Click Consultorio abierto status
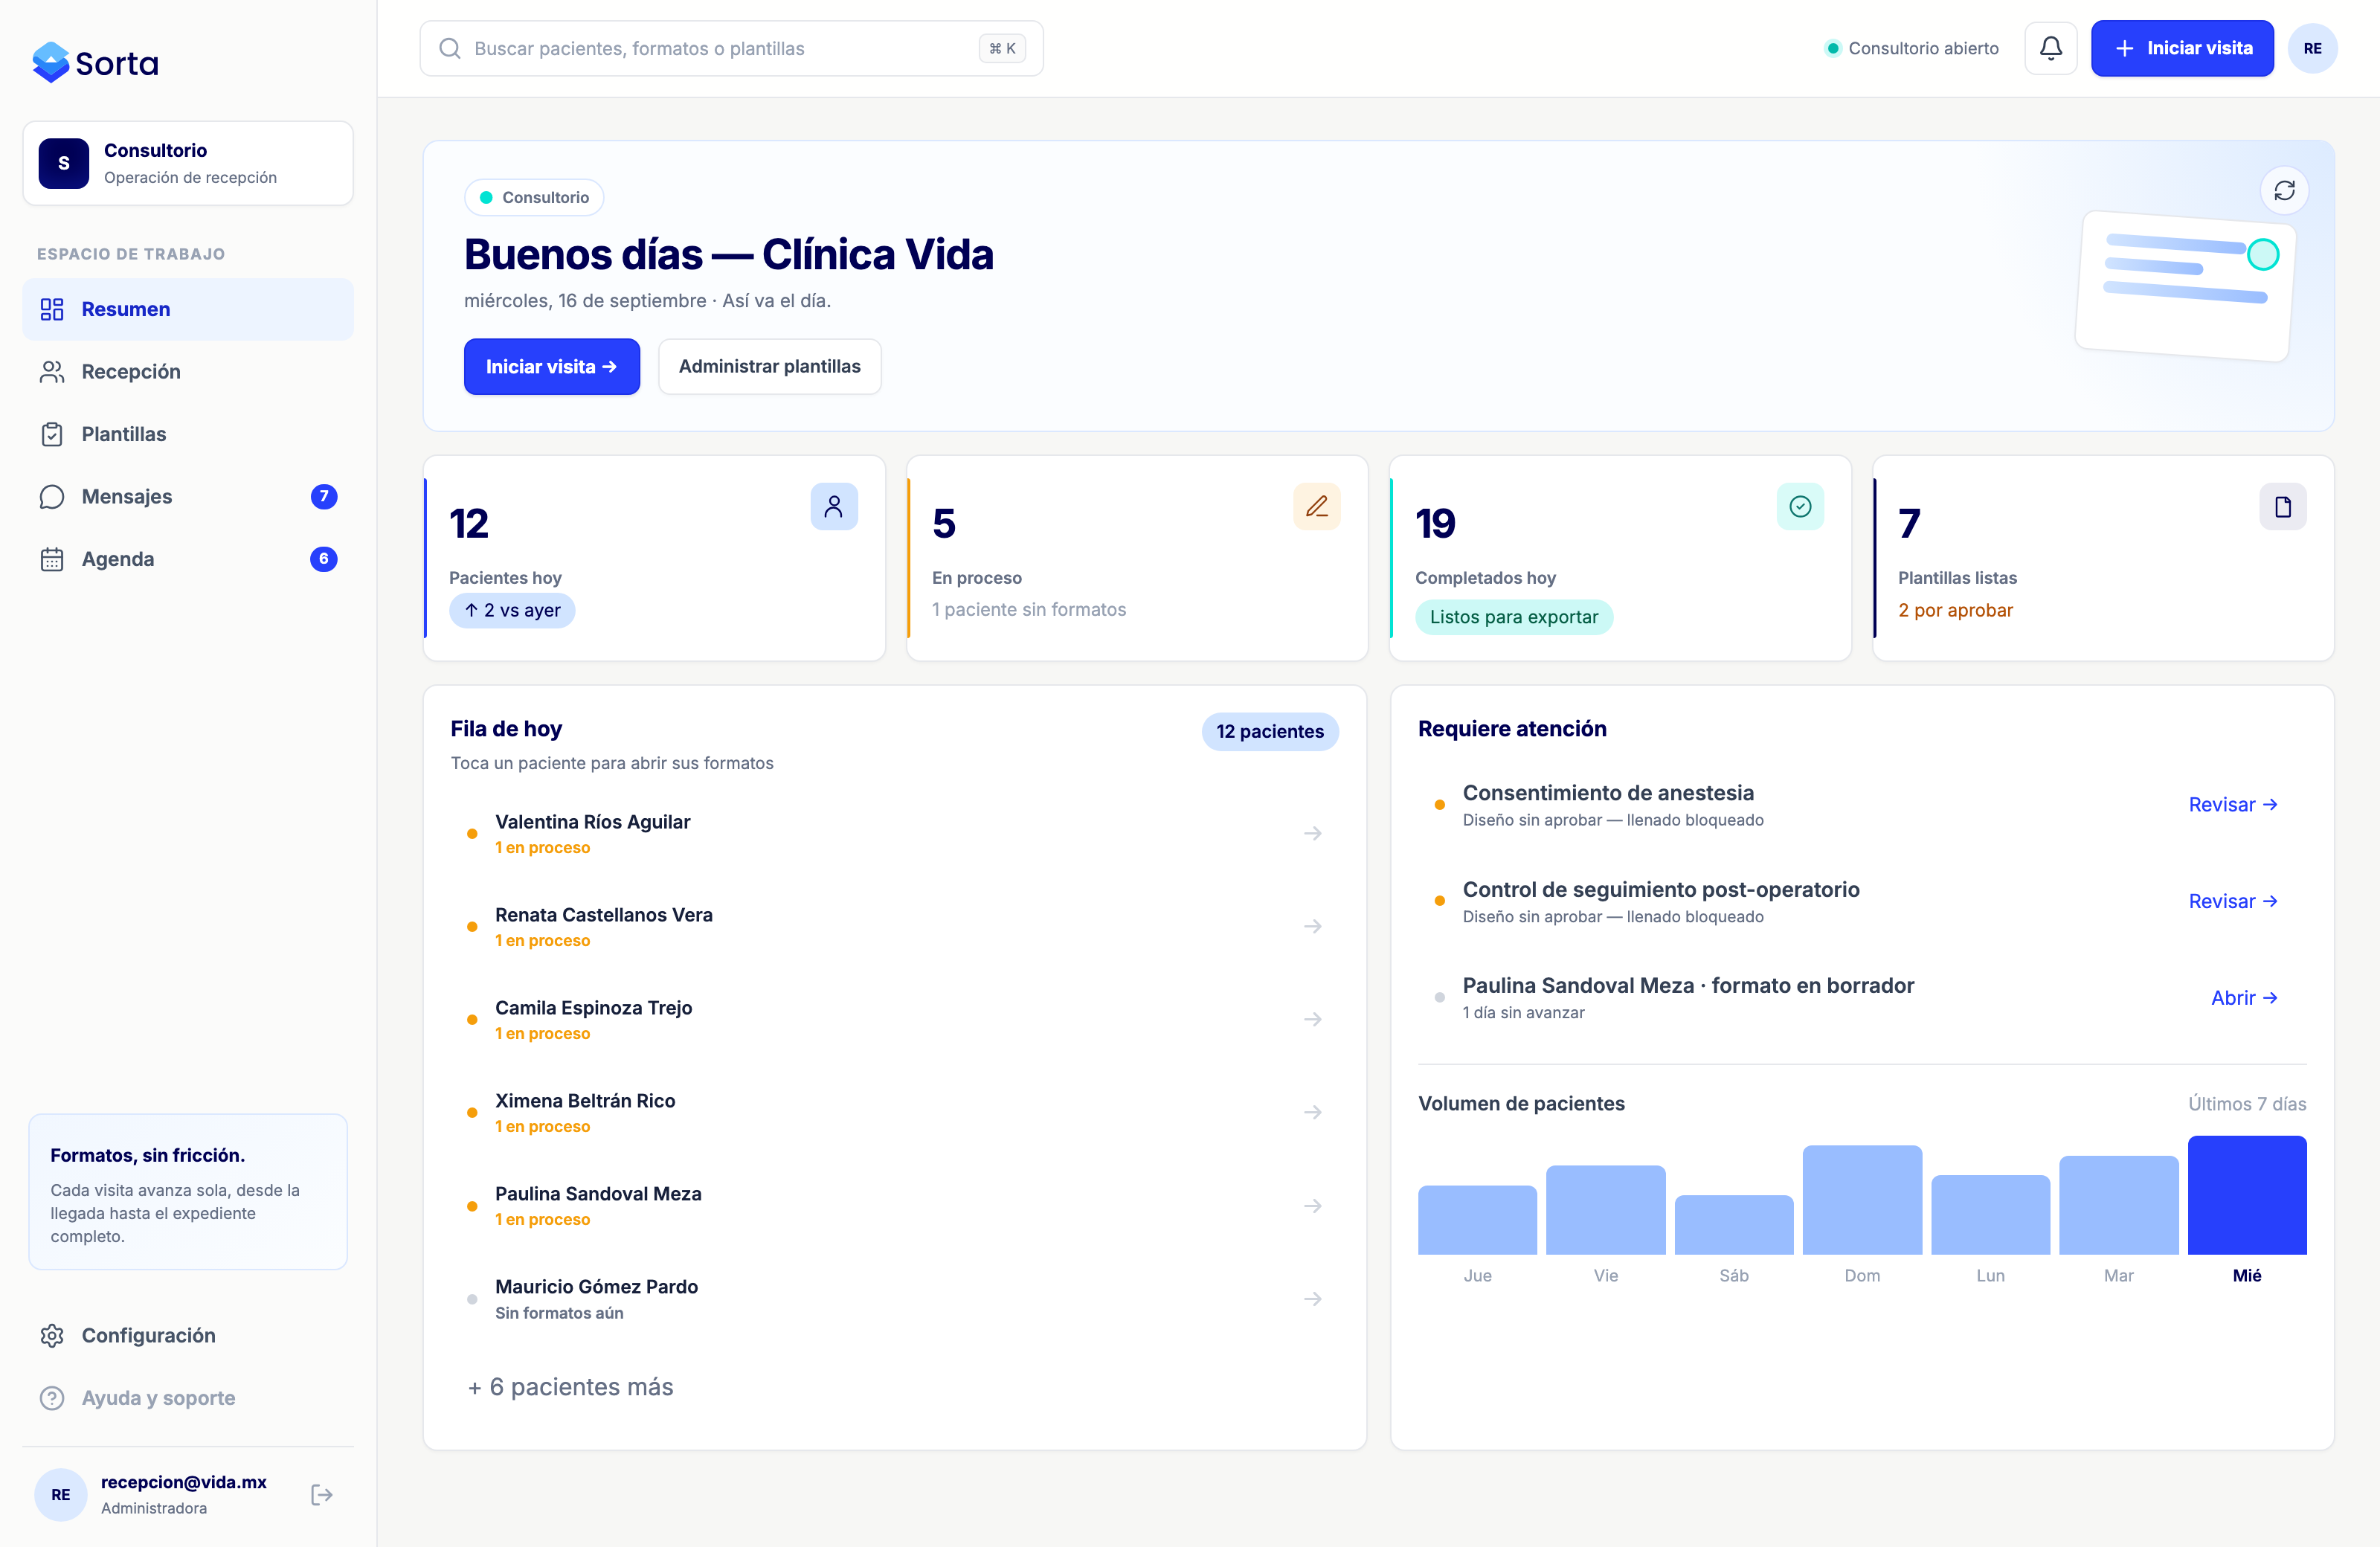 pos(1911,48)
